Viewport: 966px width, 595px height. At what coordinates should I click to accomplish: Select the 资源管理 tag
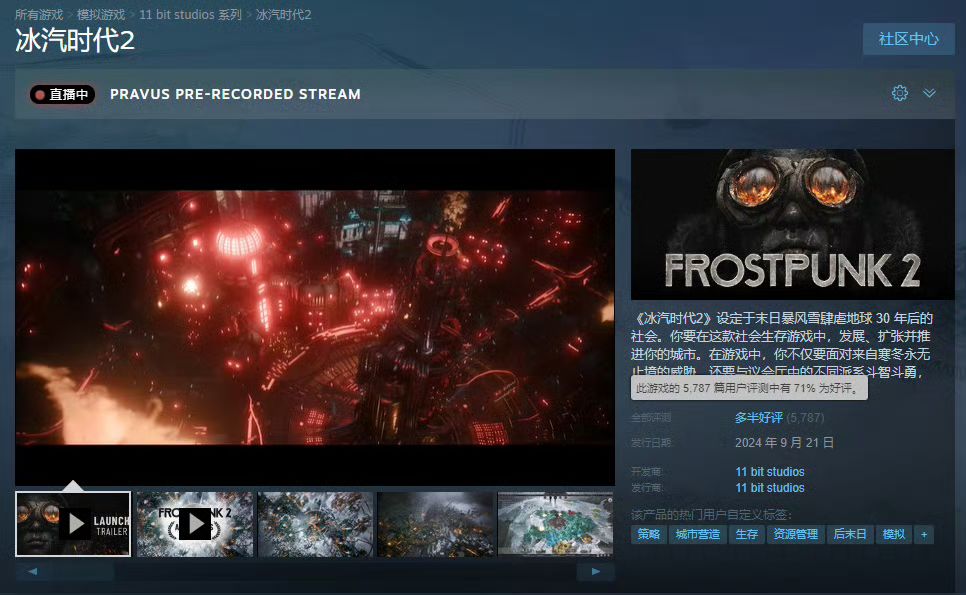click(x=795, y=534)
